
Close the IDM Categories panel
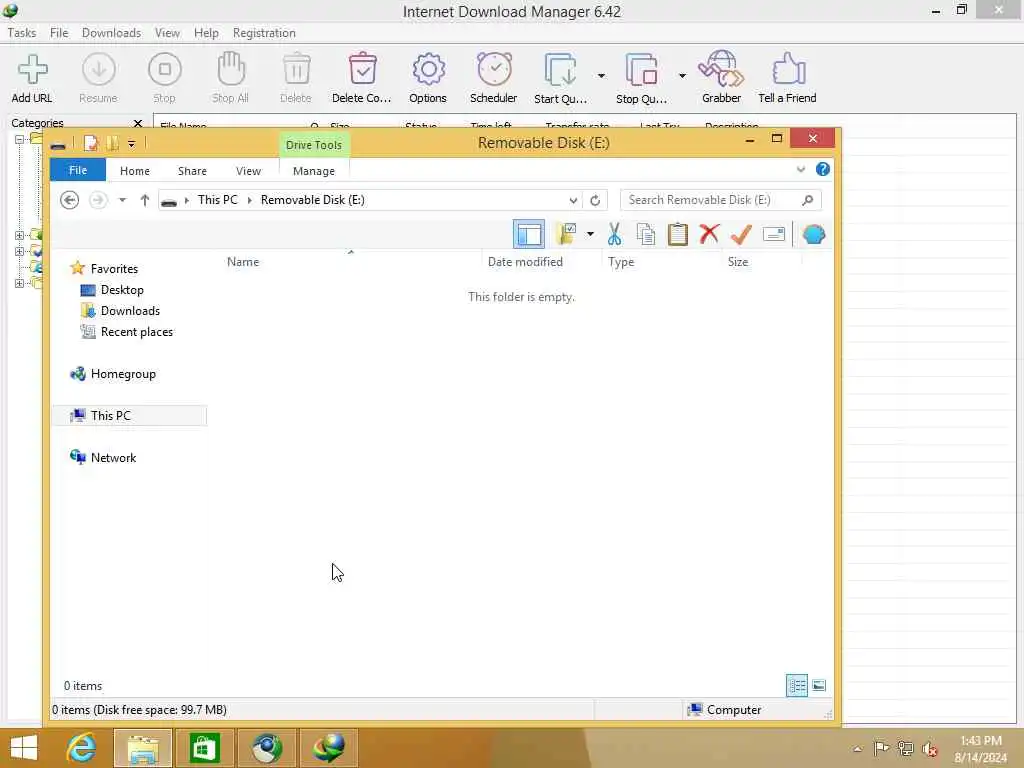138,123
